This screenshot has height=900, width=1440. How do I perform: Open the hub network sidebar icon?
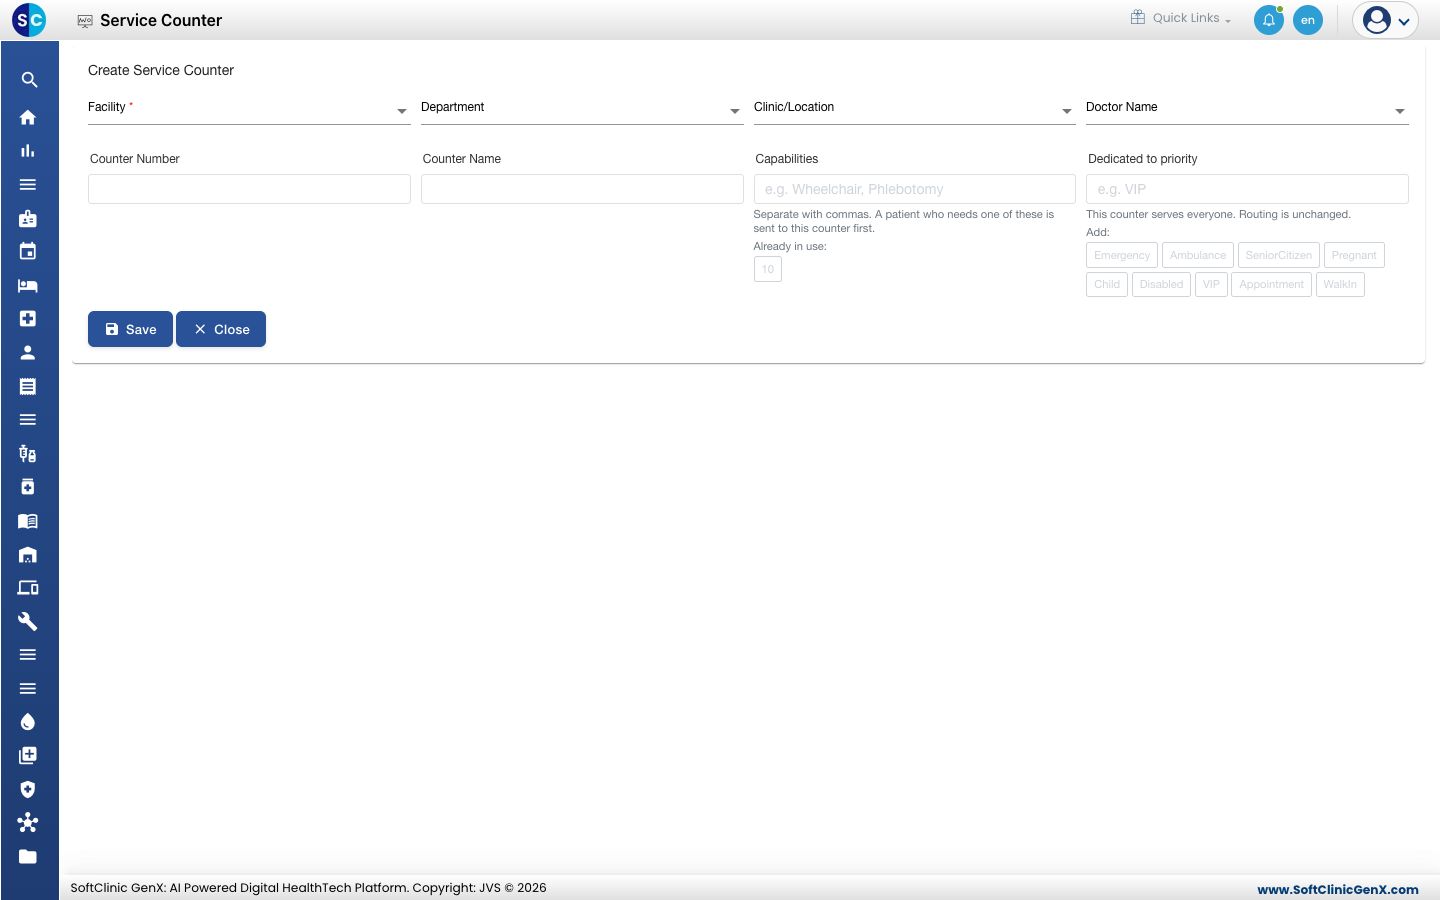click(28, 823)
